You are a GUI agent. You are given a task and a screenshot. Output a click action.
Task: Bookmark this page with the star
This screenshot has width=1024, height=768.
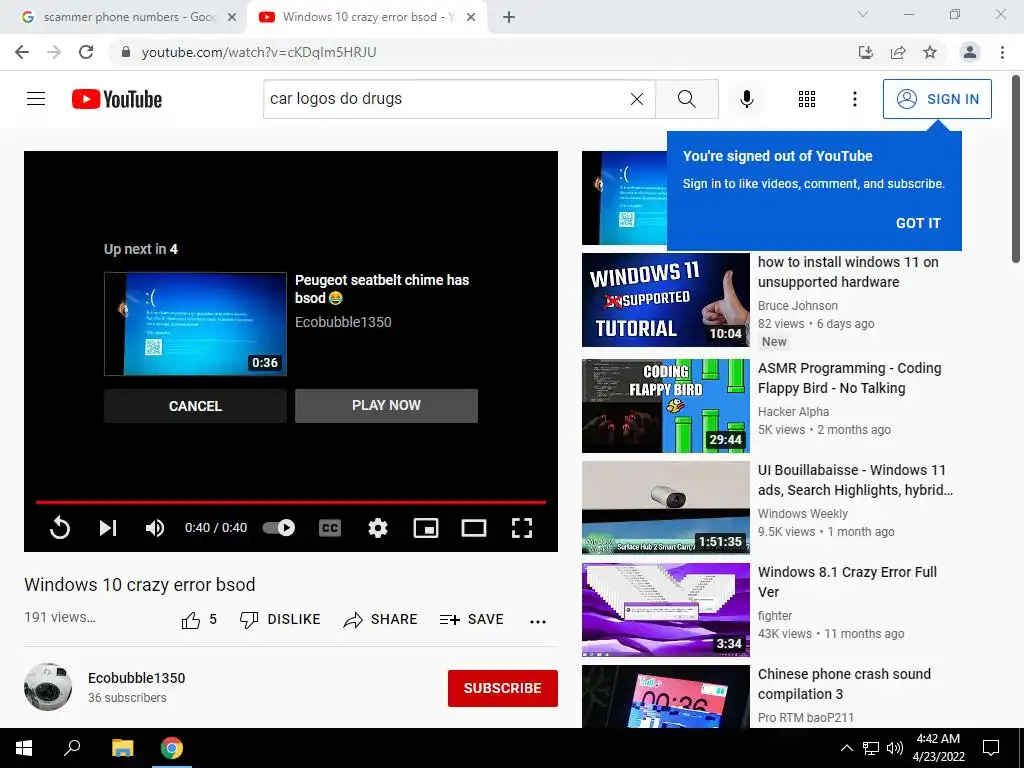point(930,52)
